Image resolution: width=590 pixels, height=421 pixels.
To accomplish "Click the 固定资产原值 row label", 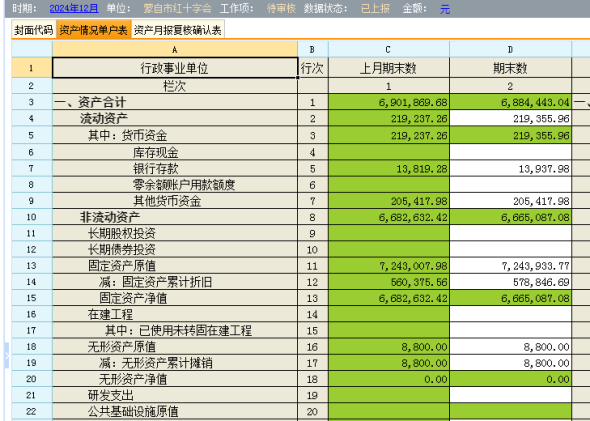I will coord(122,266).
